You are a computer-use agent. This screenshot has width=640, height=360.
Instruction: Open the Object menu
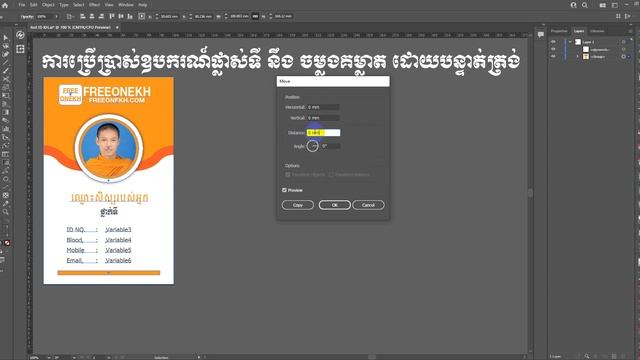pos(48,5)
